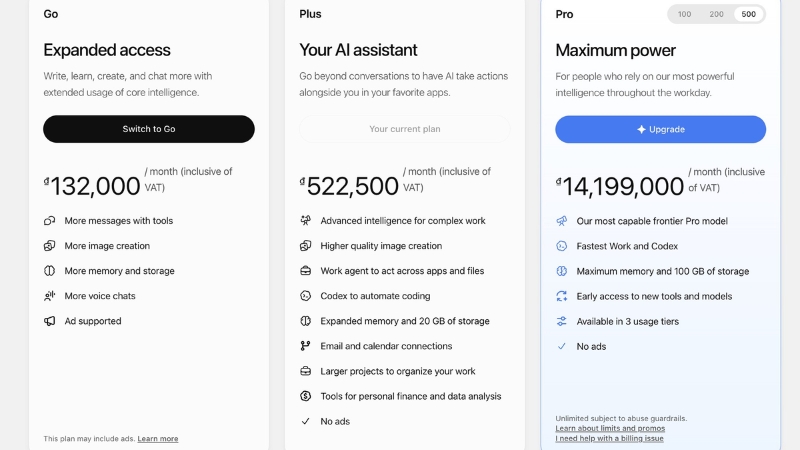Click the telescope icon beside frontier Pro model
This screenshot has width=800, height=450.
point(561,221)
